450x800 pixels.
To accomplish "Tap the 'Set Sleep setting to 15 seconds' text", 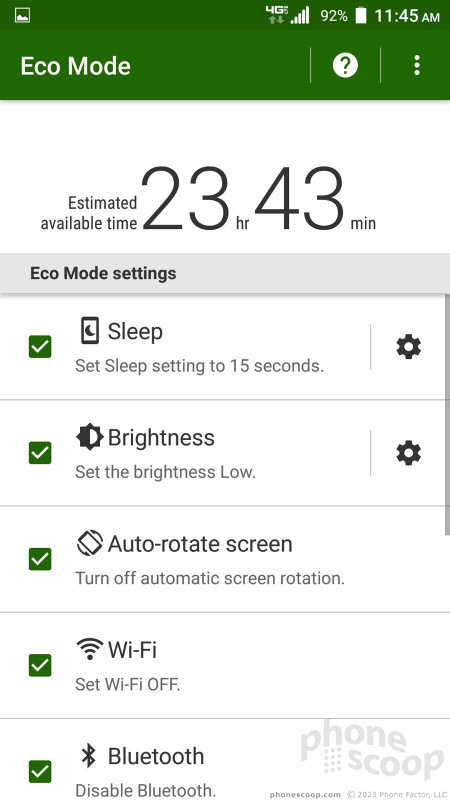I will point(199,366).
